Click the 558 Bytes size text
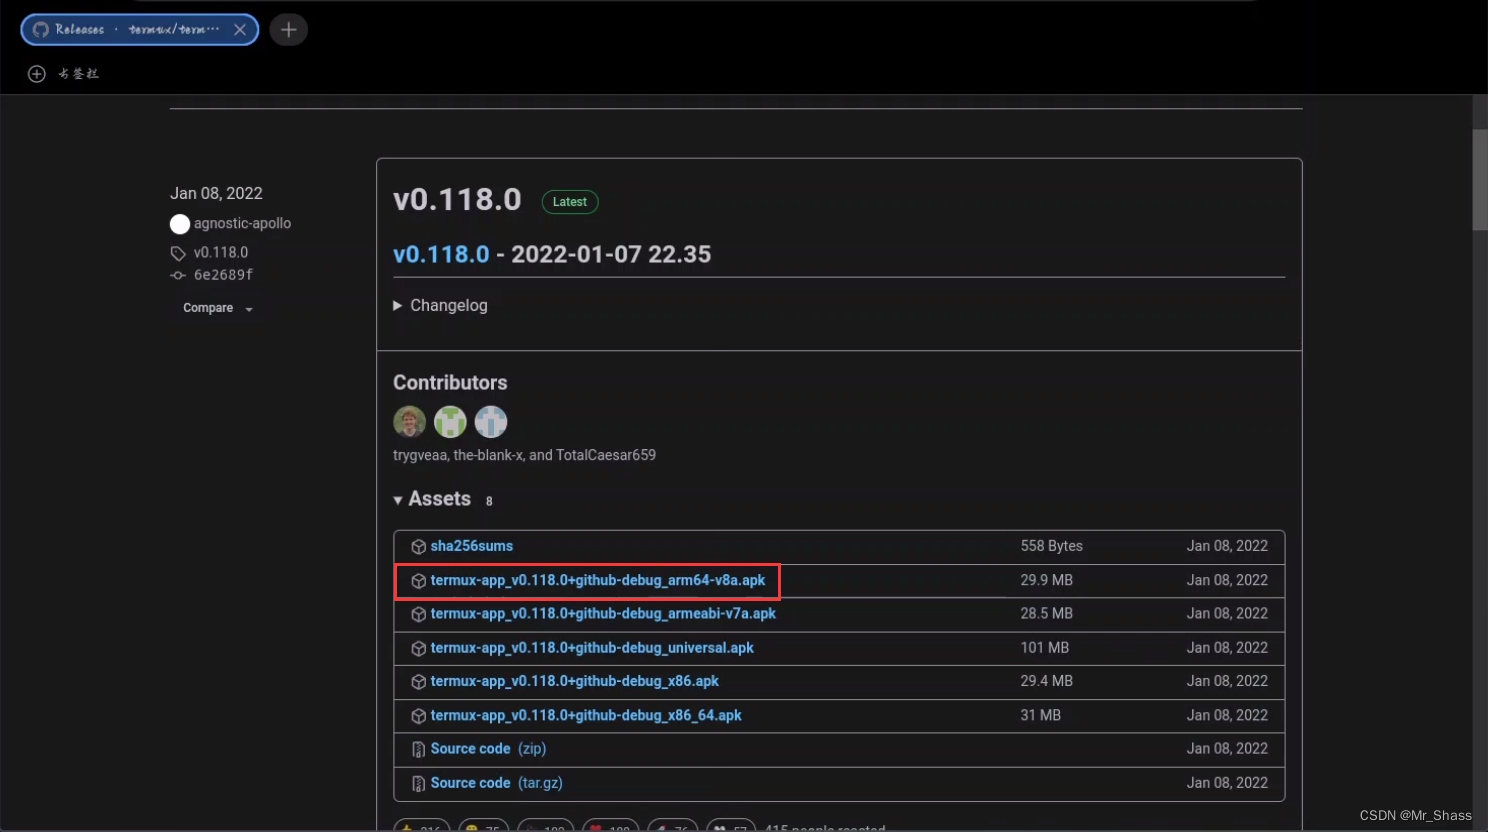Screen dimensions: 1488x832 pyautogui.click(x=1051, y=546)
